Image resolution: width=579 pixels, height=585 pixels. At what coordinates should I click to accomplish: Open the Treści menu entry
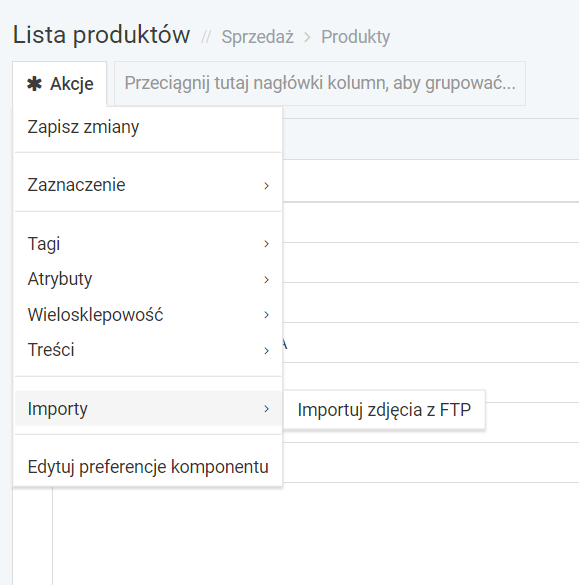[148, 350]
